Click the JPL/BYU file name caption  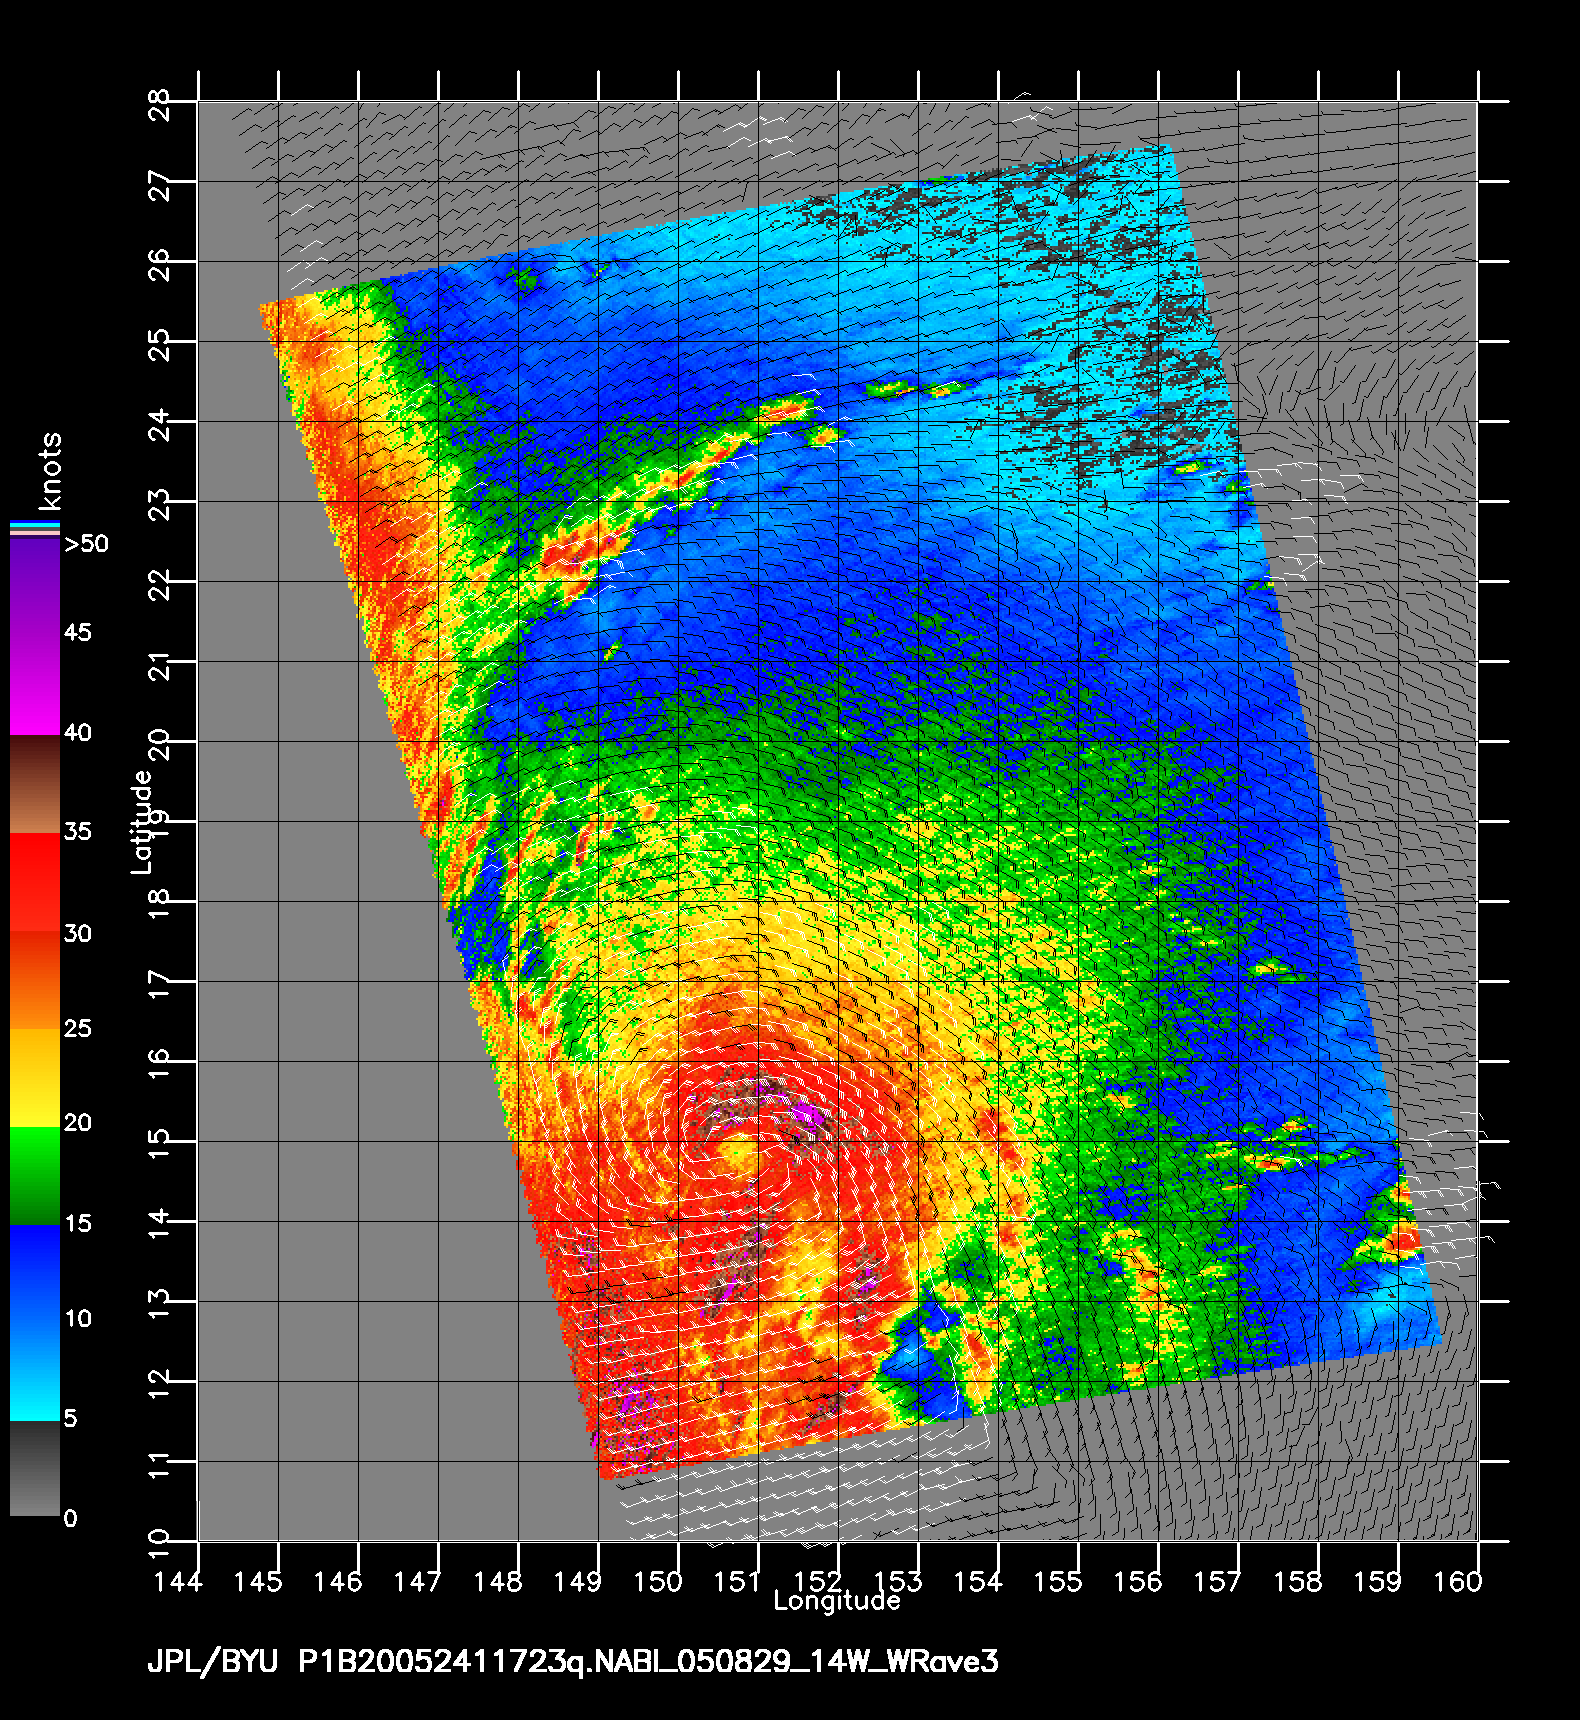tap(573, 1662)
